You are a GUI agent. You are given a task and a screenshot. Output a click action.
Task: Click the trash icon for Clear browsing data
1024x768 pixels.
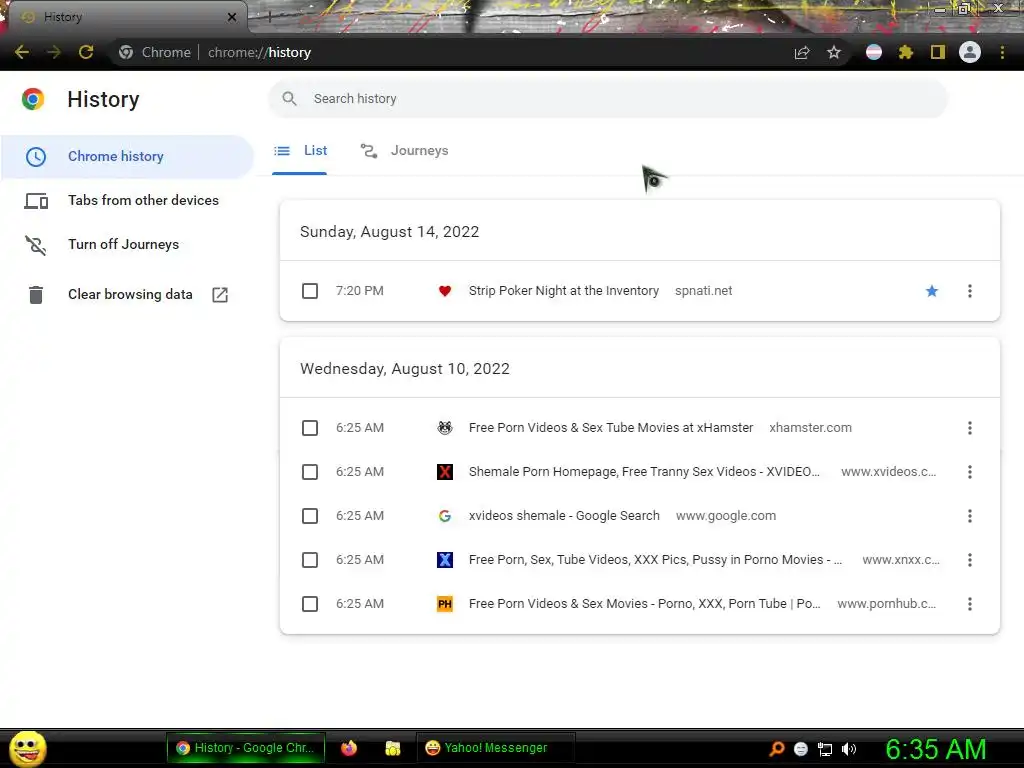point(36,295)
